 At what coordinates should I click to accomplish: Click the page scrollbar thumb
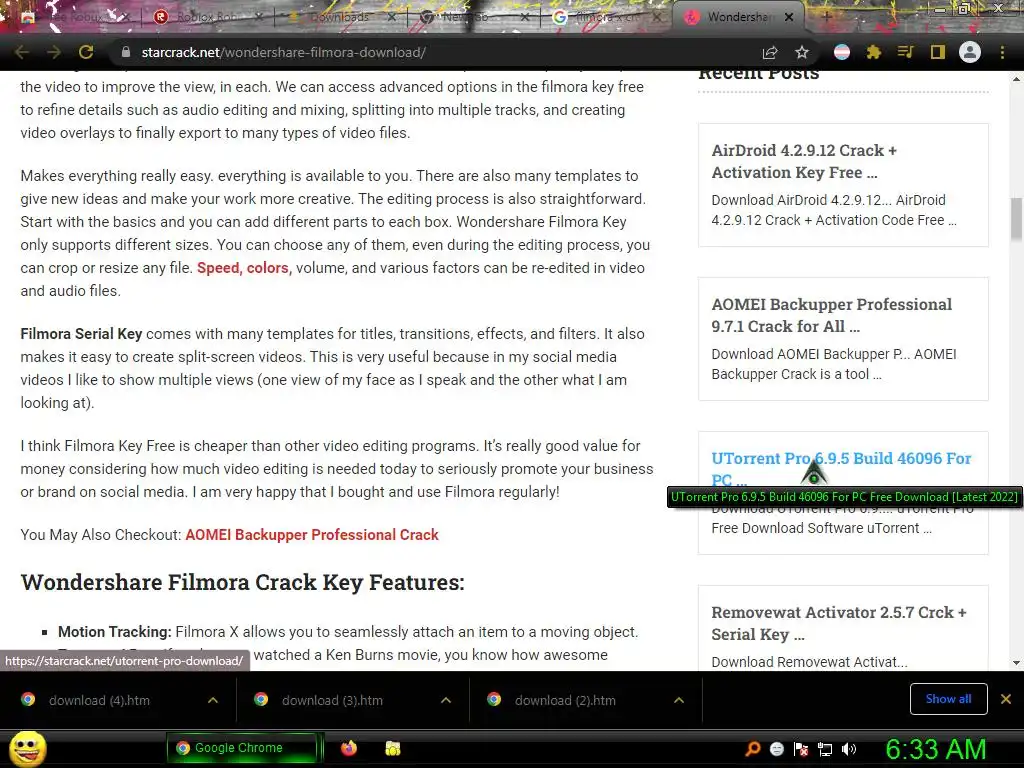pyautogui.click(x=1016, y=219)
